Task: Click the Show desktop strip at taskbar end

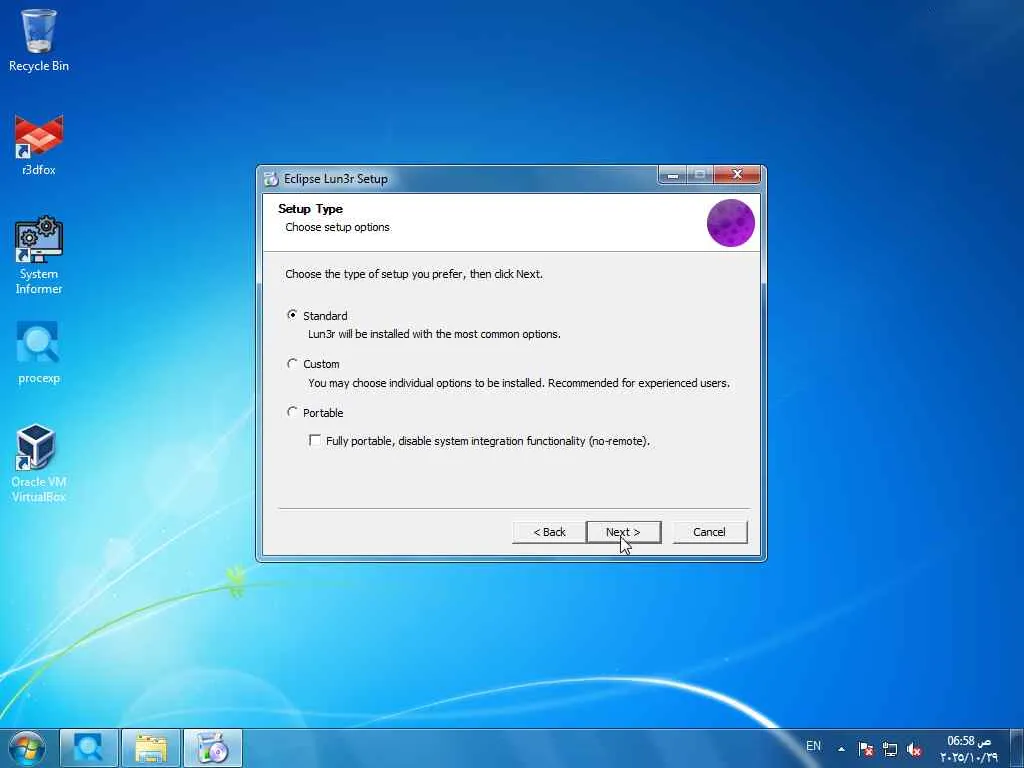Action: [1017, 748]
